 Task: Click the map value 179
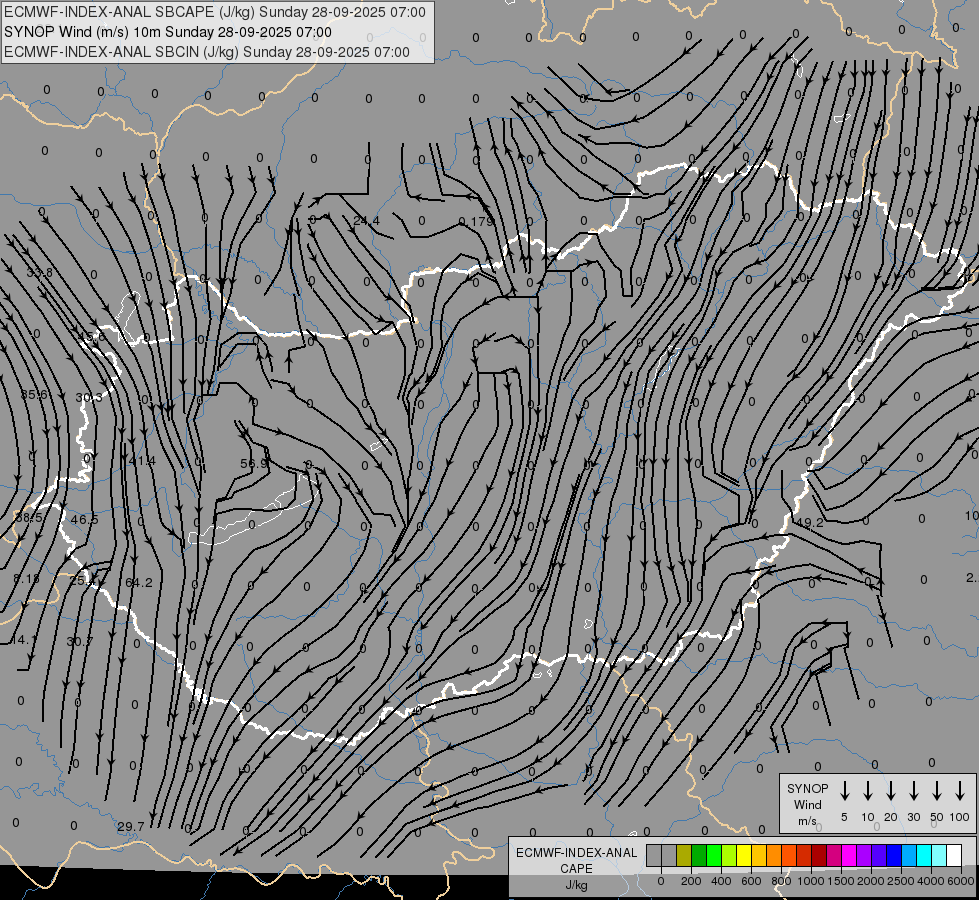[x=481, y=221]
